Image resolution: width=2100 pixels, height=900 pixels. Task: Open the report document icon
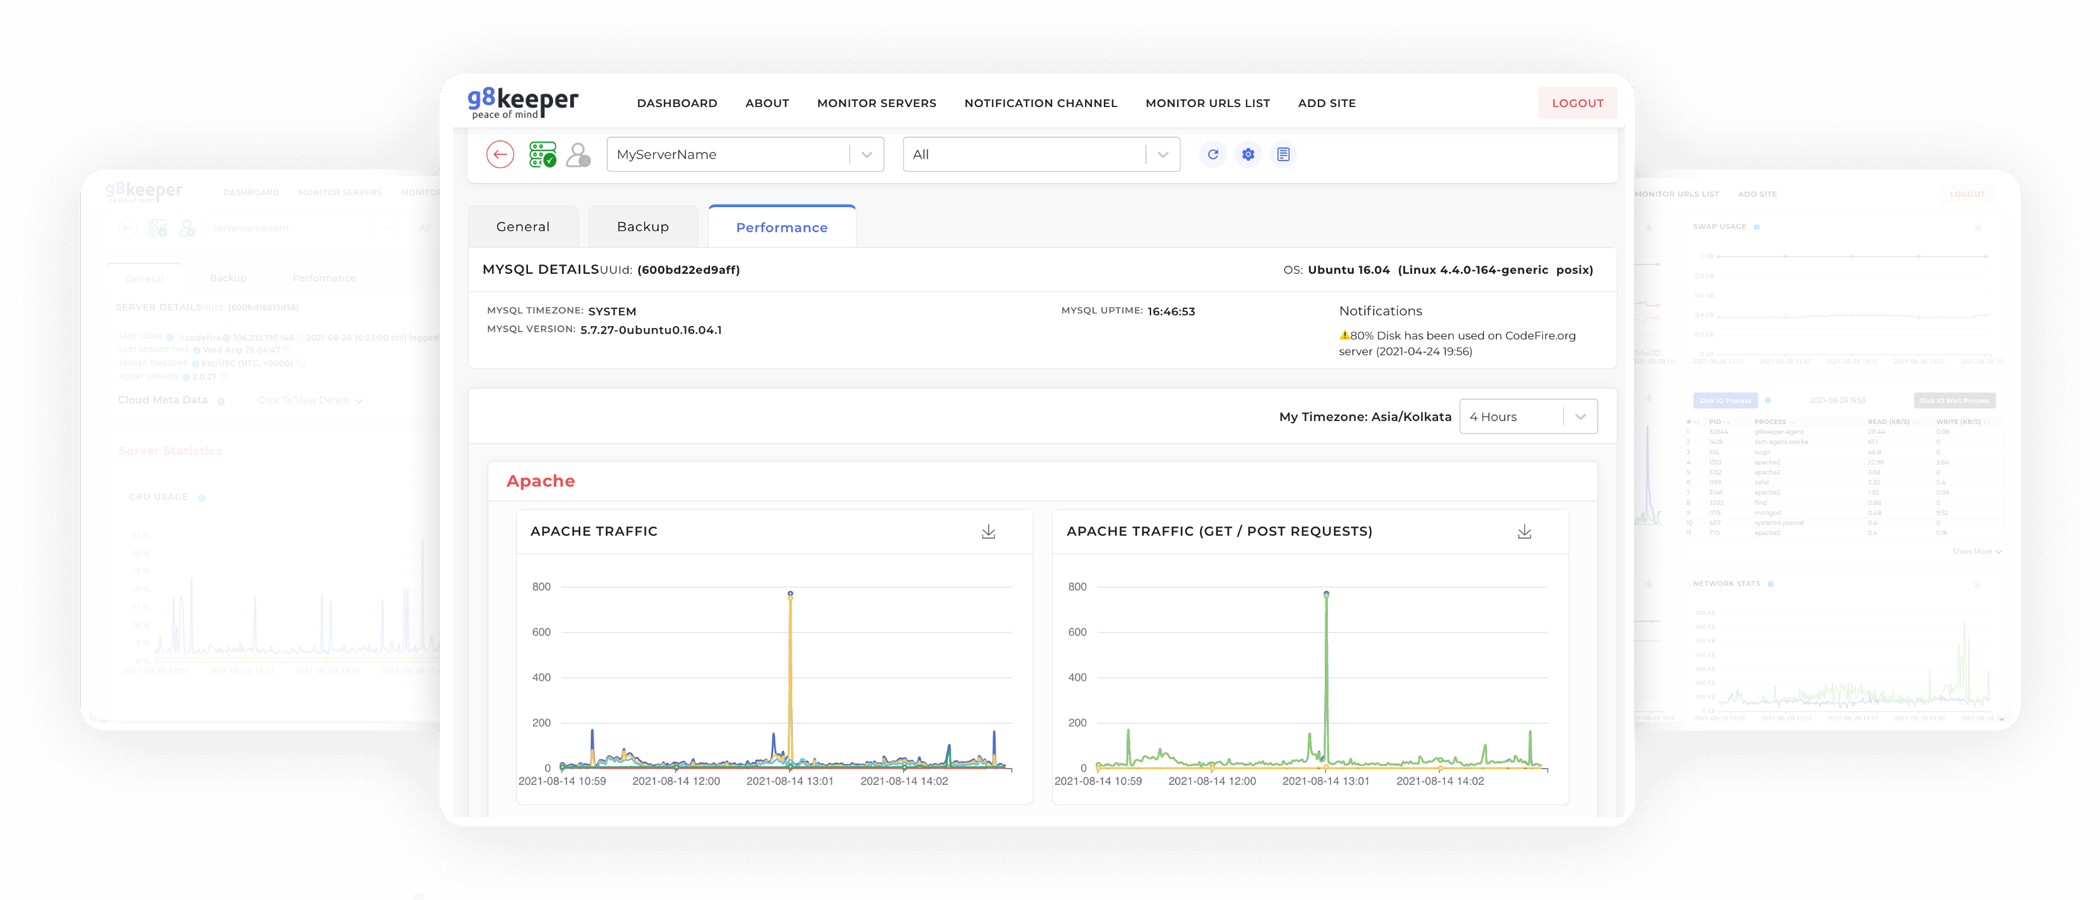[1283, 154]
